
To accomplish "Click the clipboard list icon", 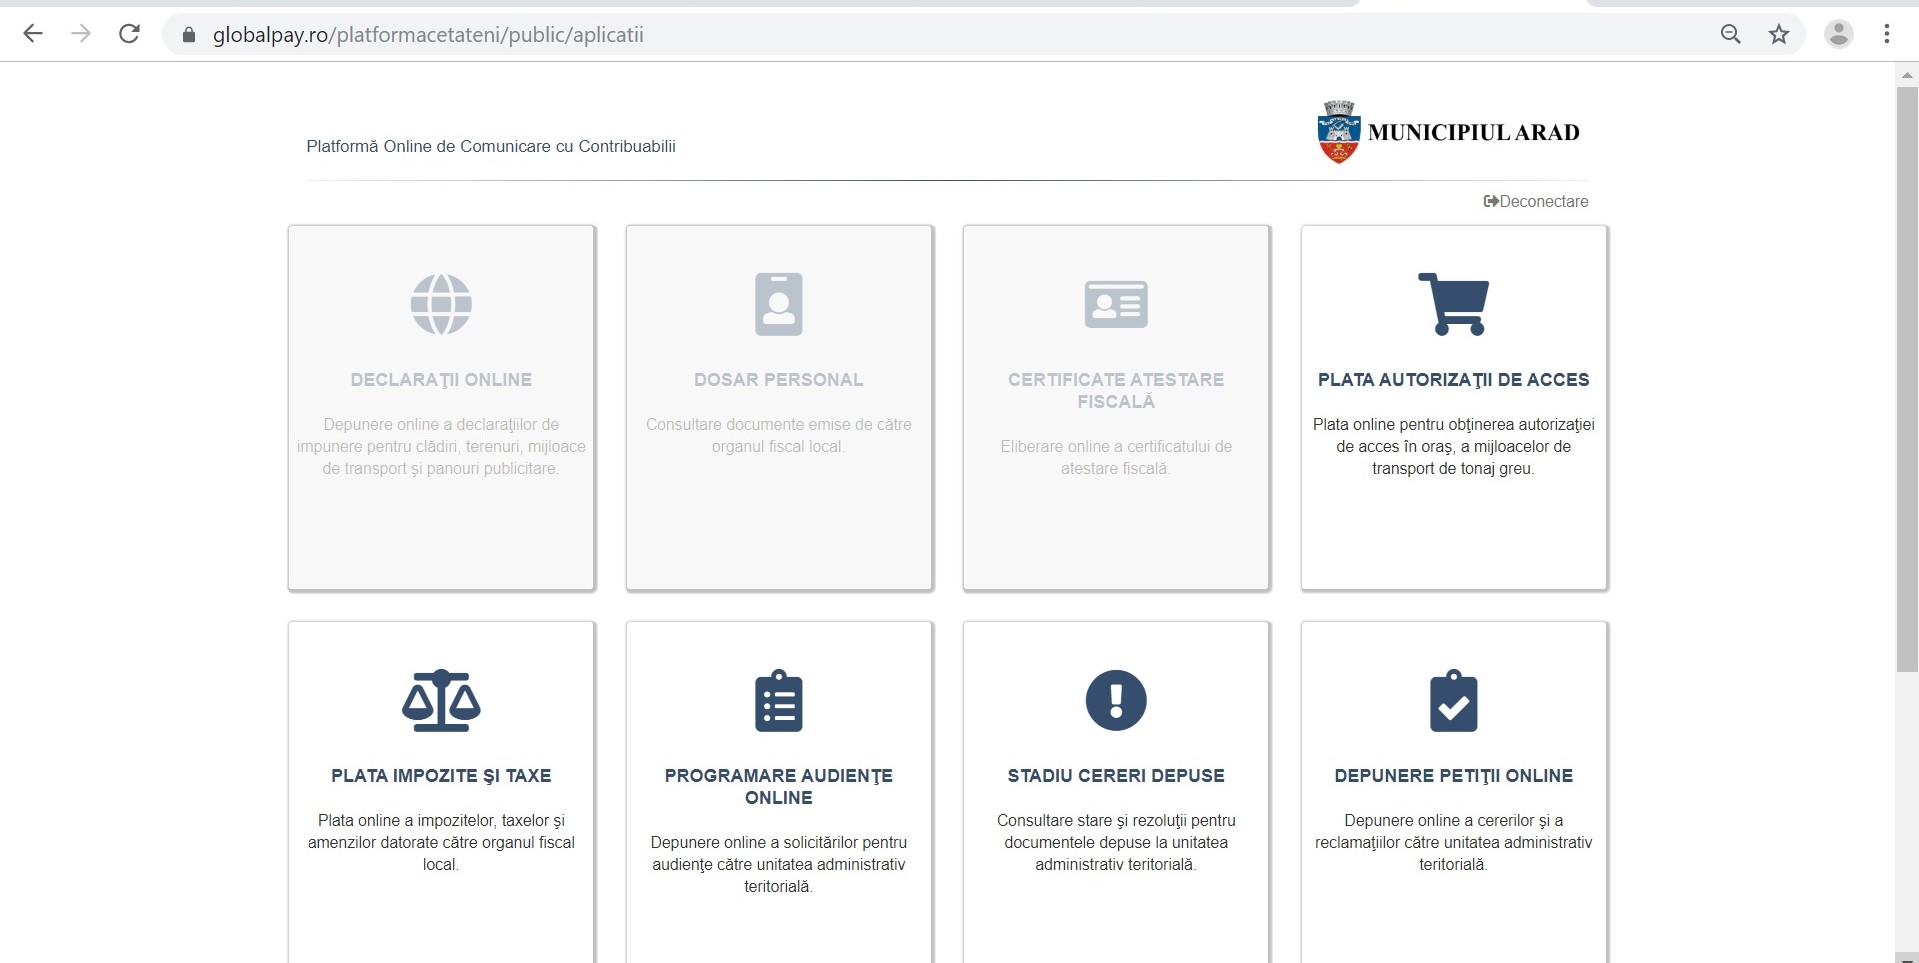I will (778, 700).
